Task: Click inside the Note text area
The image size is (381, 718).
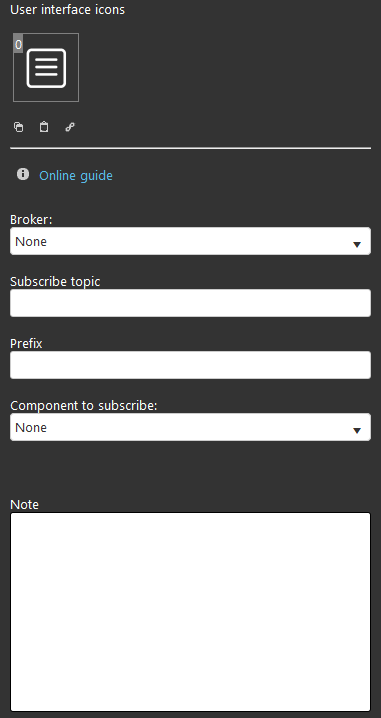Action: click(190, 612)
